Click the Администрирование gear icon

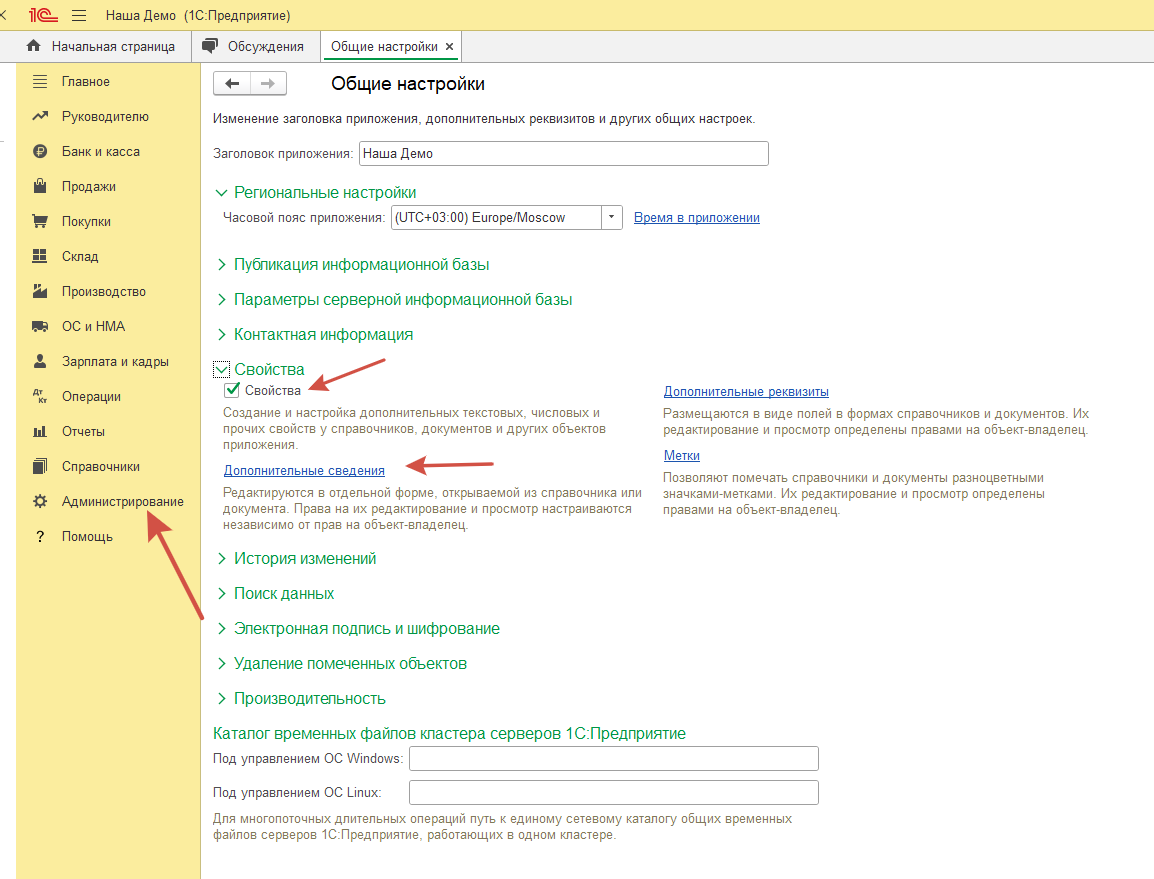point(40,502)
